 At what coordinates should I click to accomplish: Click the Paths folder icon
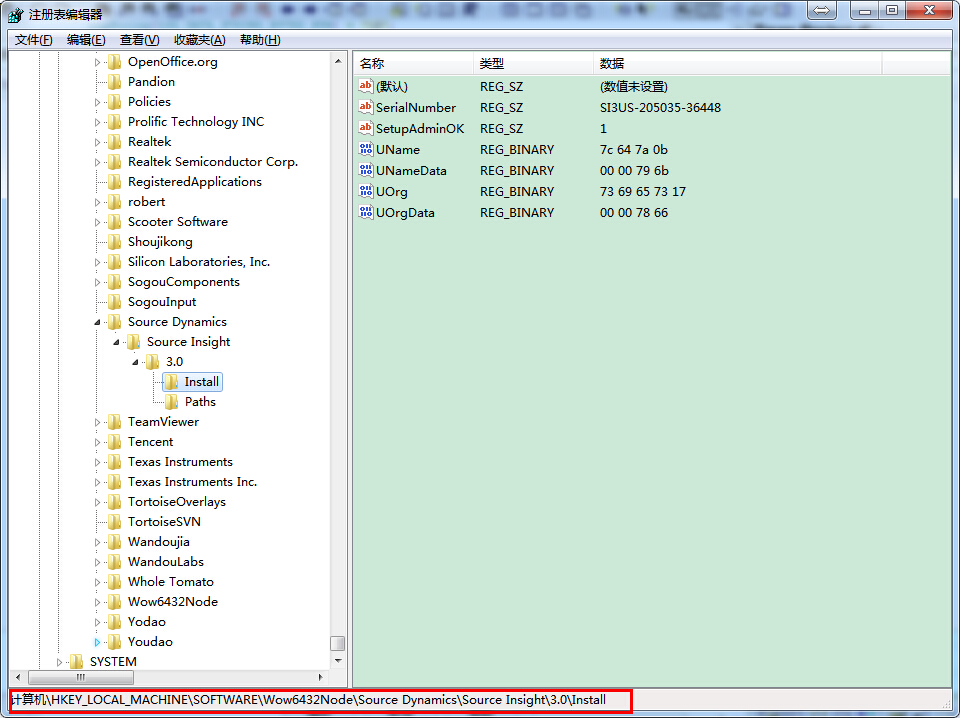coord(171,402)
